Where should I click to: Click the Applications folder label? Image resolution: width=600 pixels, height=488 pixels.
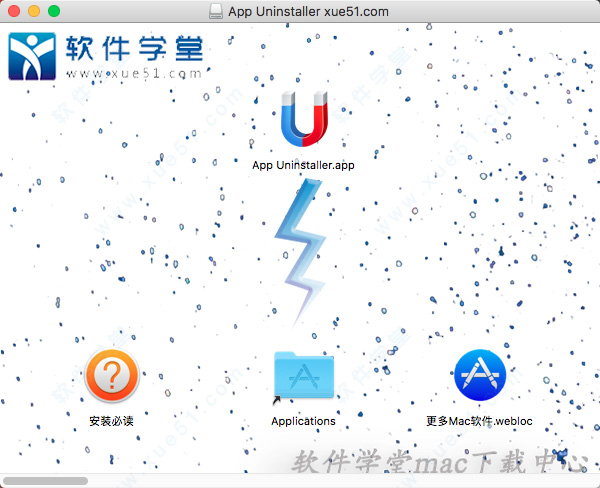click(303, 421)
